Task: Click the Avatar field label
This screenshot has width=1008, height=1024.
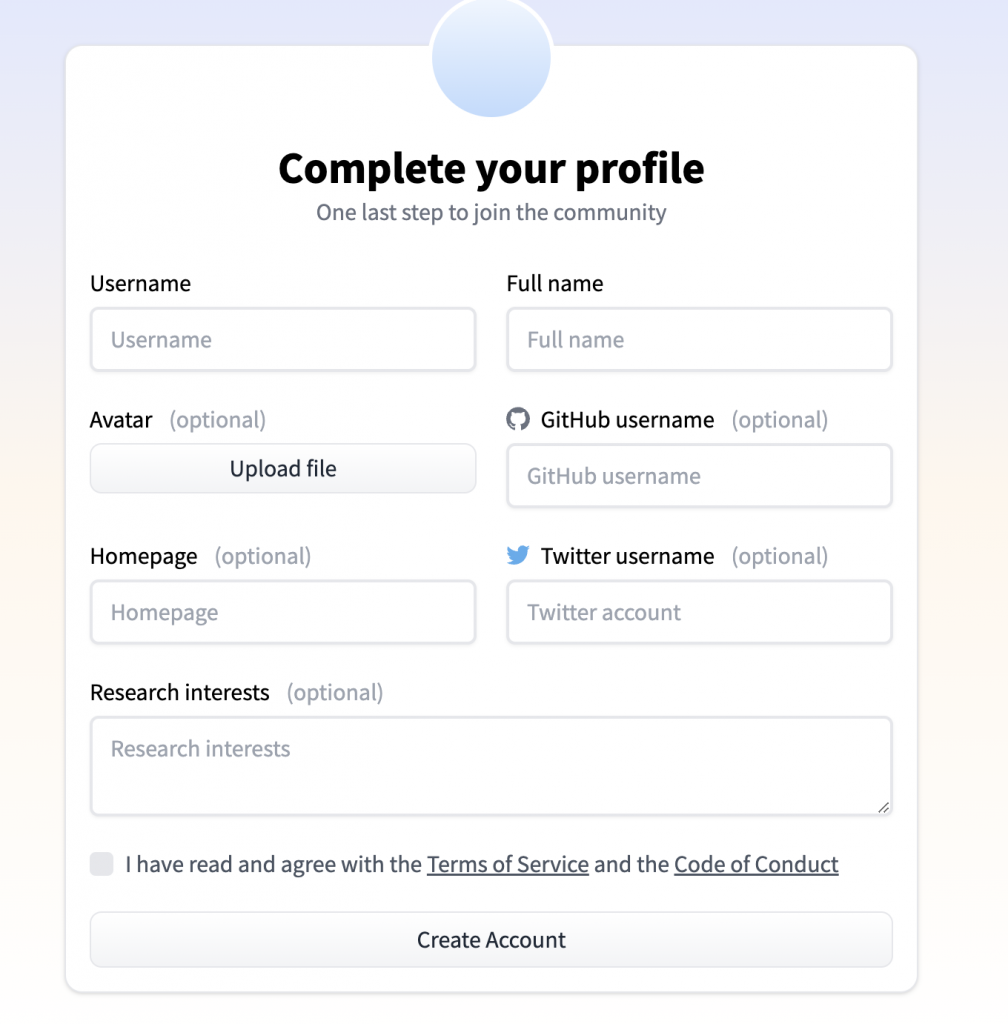Action: point(121,420)
